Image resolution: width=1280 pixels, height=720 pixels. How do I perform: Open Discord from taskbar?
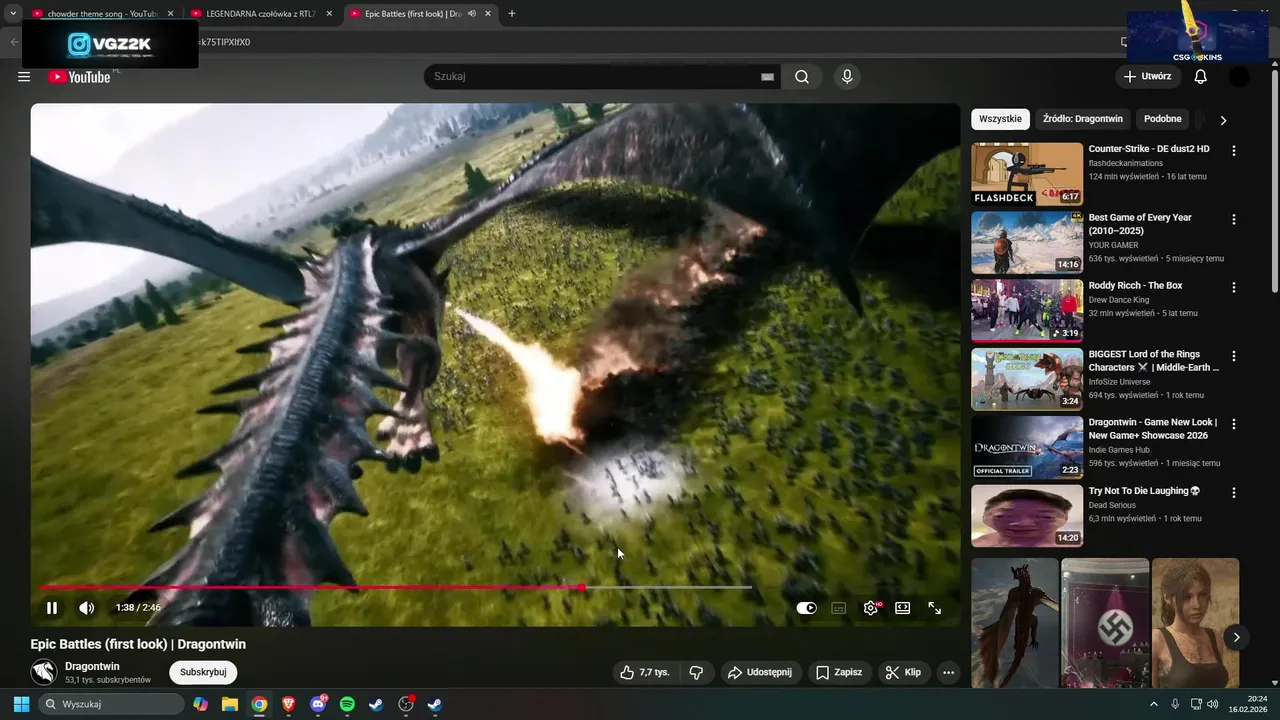tap(318, 704)
